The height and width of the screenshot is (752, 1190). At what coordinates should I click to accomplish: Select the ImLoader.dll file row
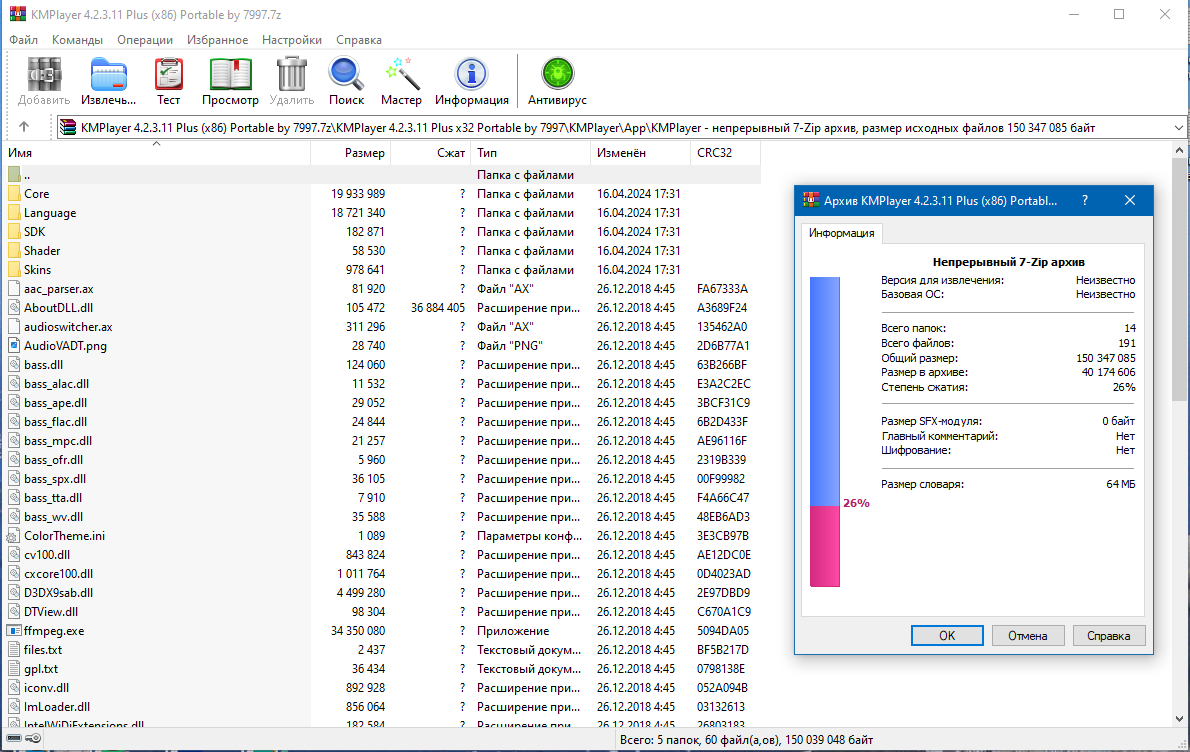(x=382, y=706)
